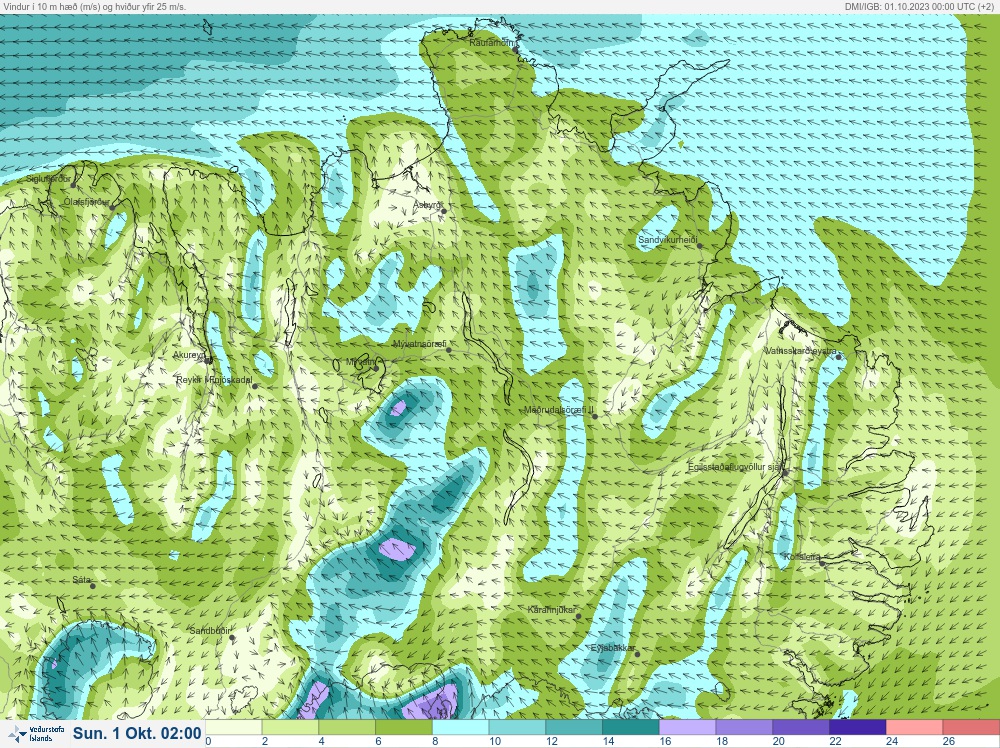This screenshot has width=1000, height=748.
Task: Click the Ólafsfjörður station marker
Action: [x=112, y=208]
